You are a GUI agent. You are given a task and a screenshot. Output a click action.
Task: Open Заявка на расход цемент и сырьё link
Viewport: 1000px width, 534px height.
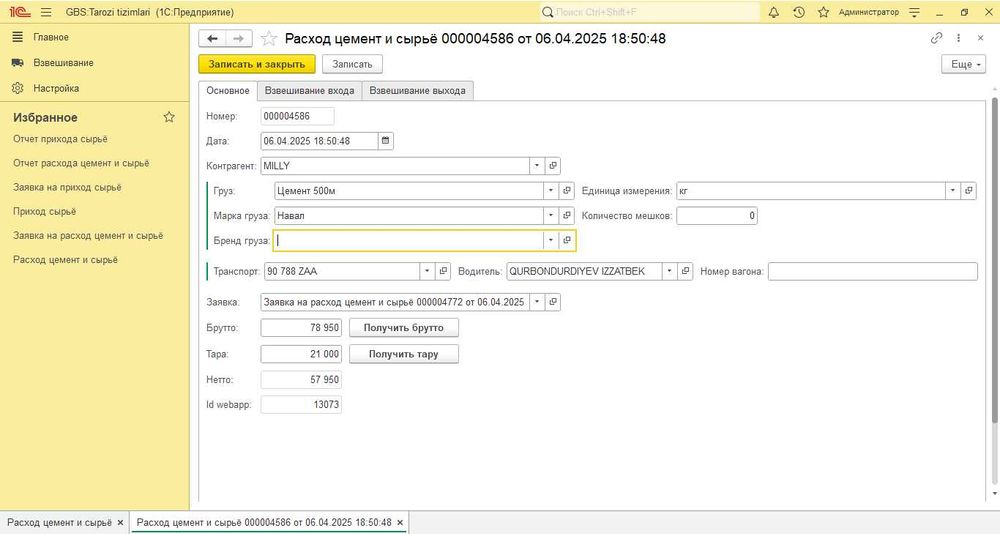coord(88,235)
